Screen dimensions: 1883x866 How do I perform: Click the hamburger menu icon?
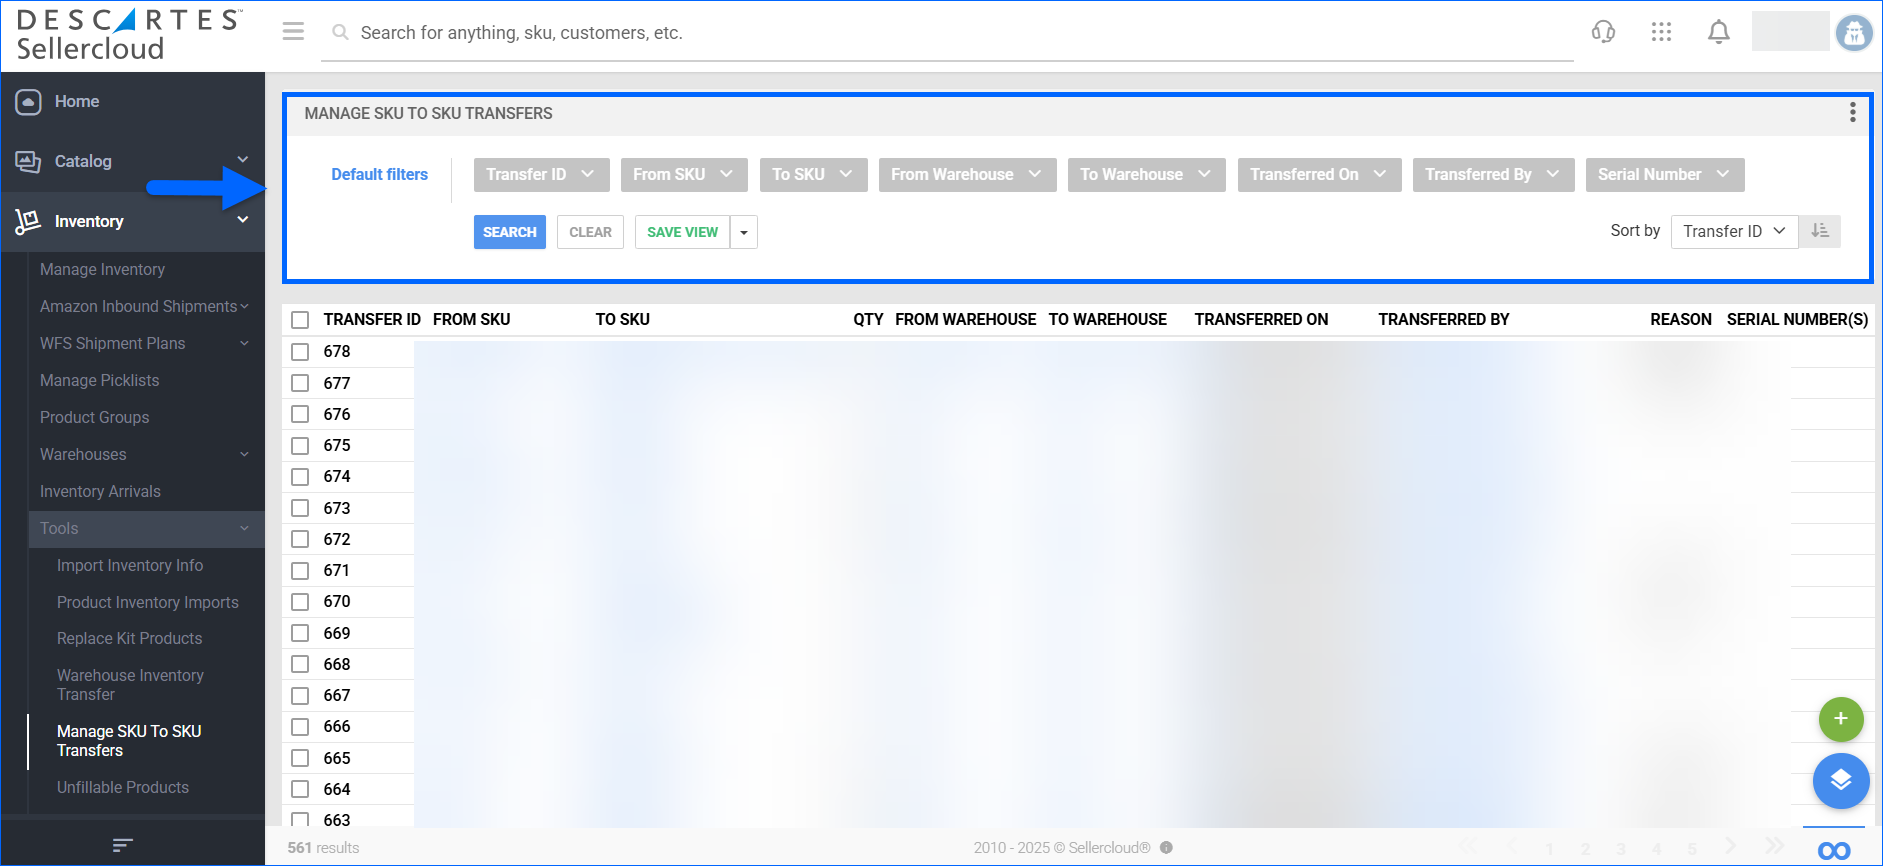pyautogui.click(x=293, y=32)
